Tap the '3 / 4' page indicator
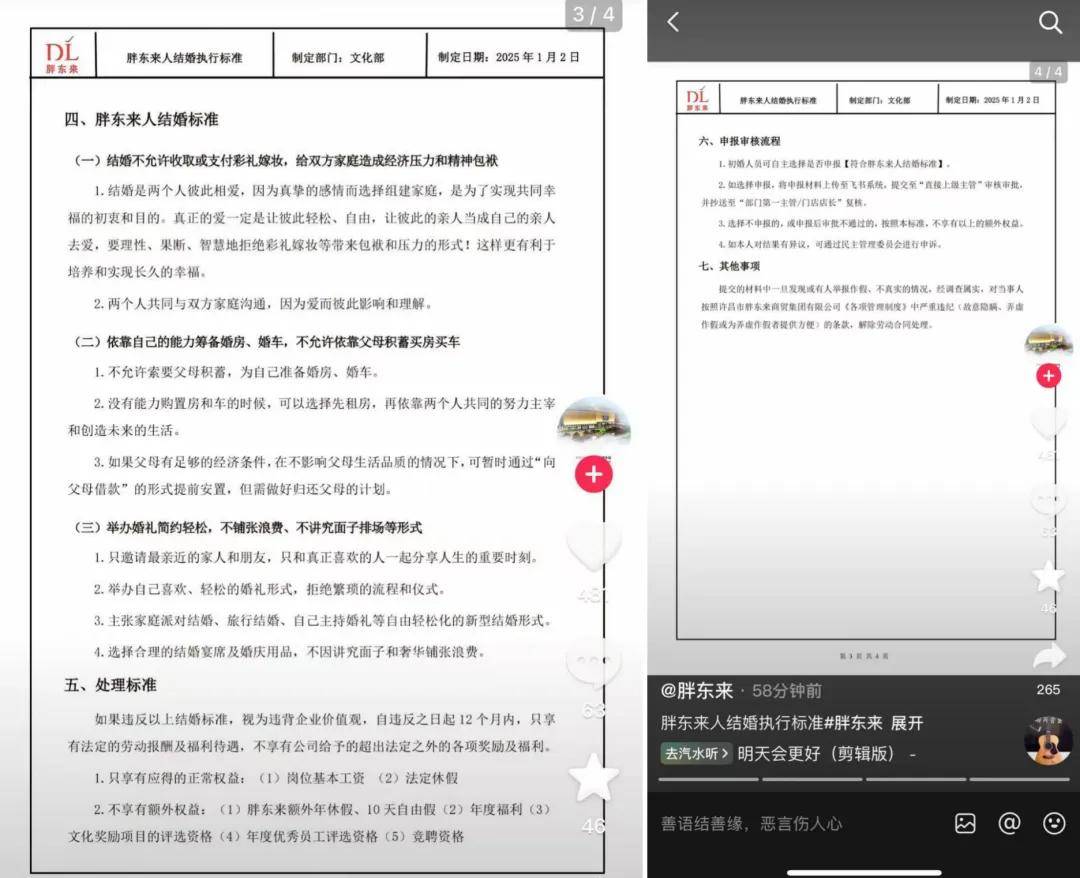The image size is (1080, 878). point(594,14)
